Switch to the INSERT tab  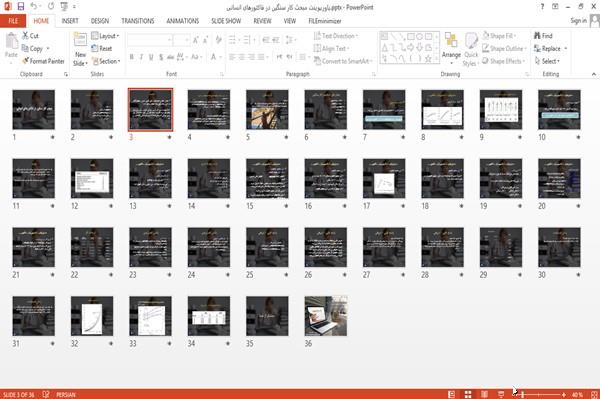(x=70, y=21)
